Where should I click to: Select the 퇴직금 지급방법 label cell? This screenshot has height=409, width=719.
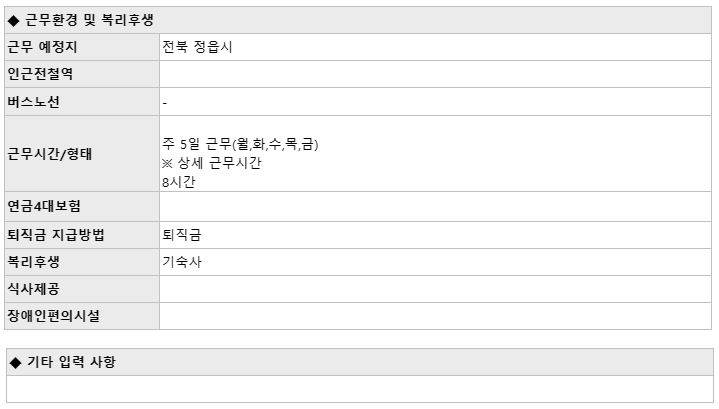click(x=82, y=235)
